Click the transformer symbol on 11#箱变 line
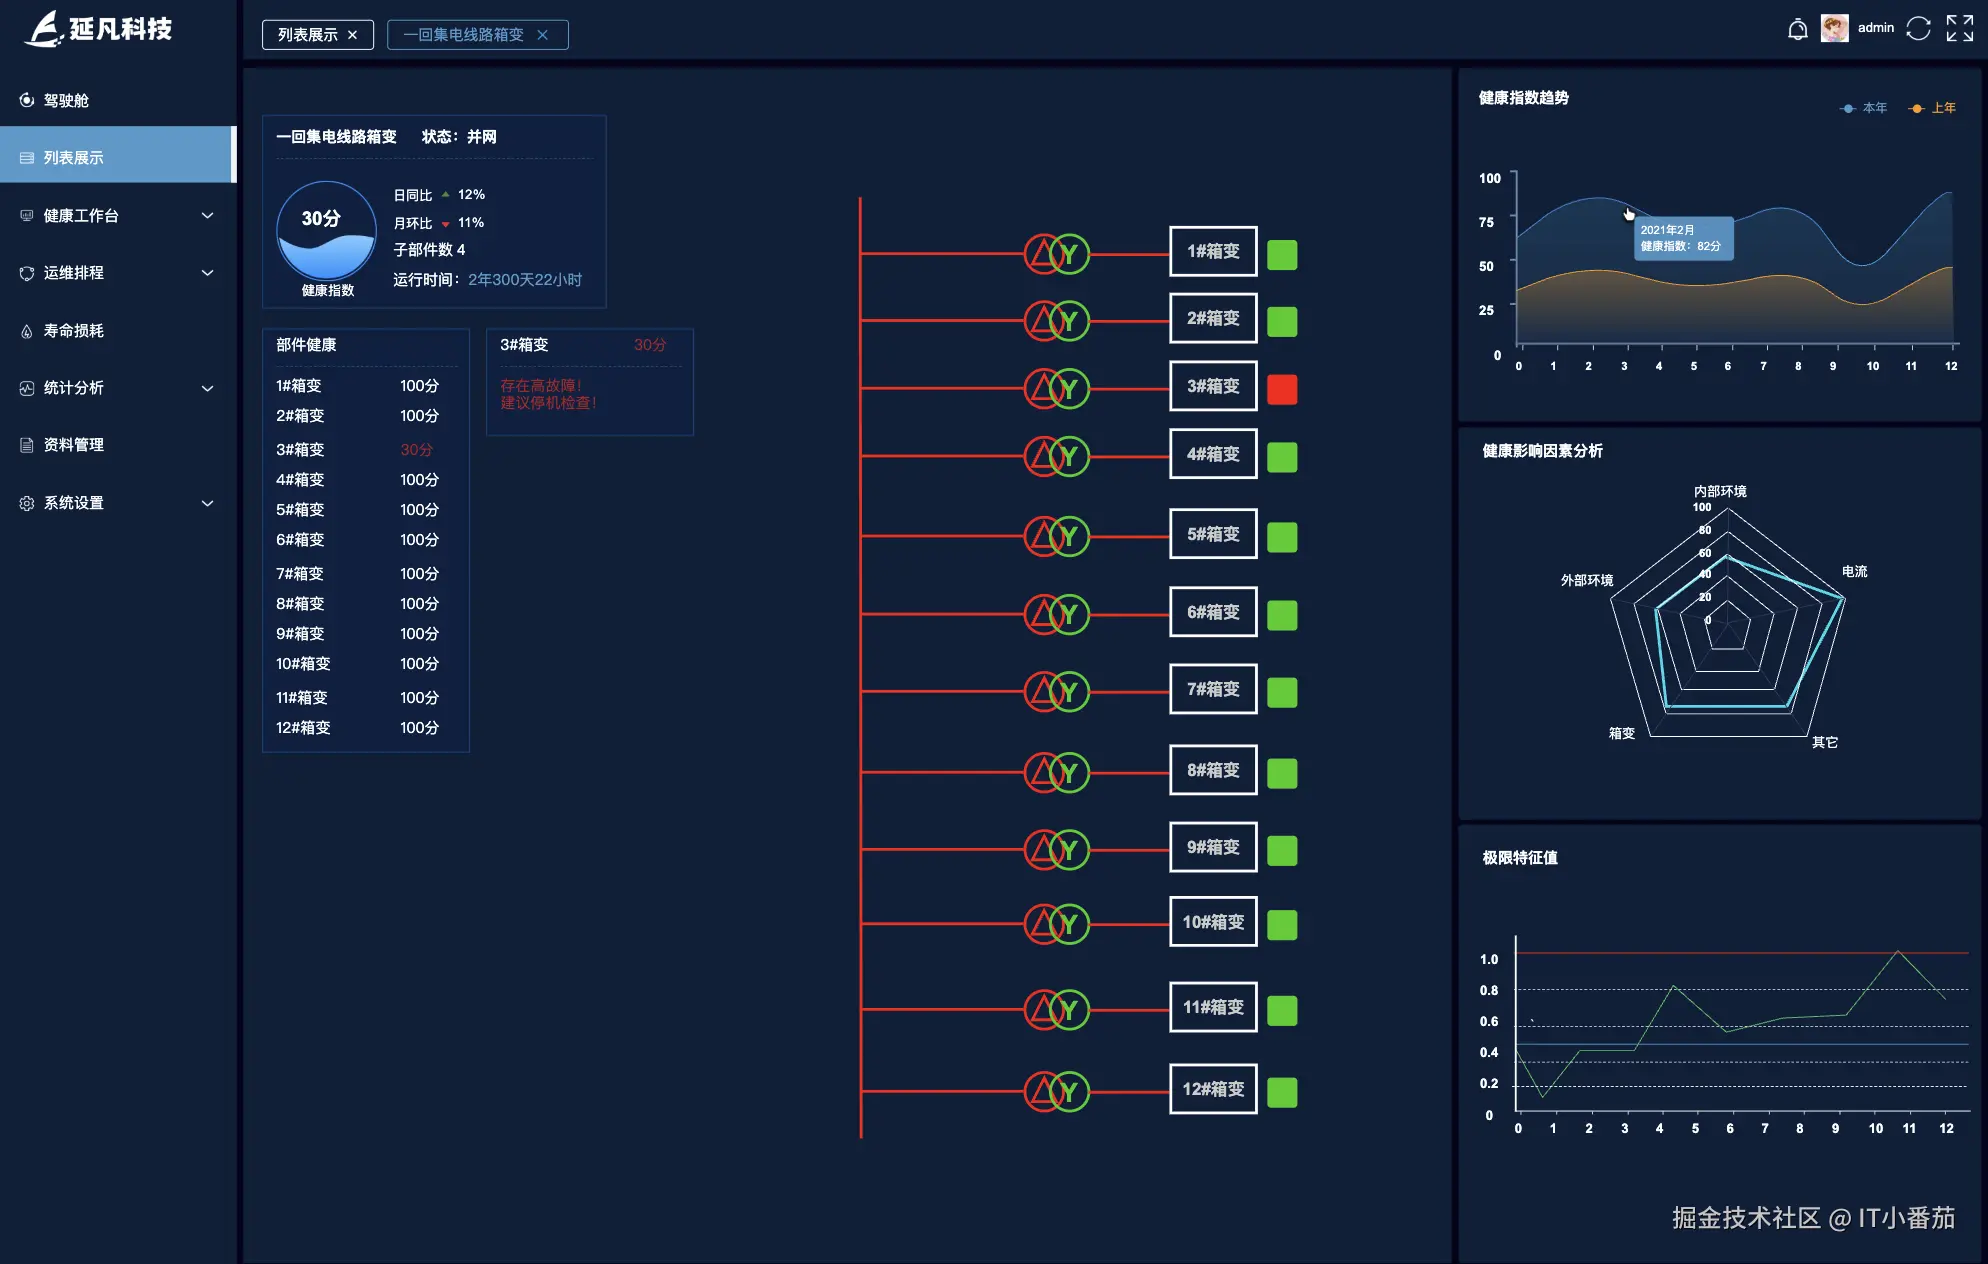This screenshot has height=1264, width=1988. (1056, 1009)
